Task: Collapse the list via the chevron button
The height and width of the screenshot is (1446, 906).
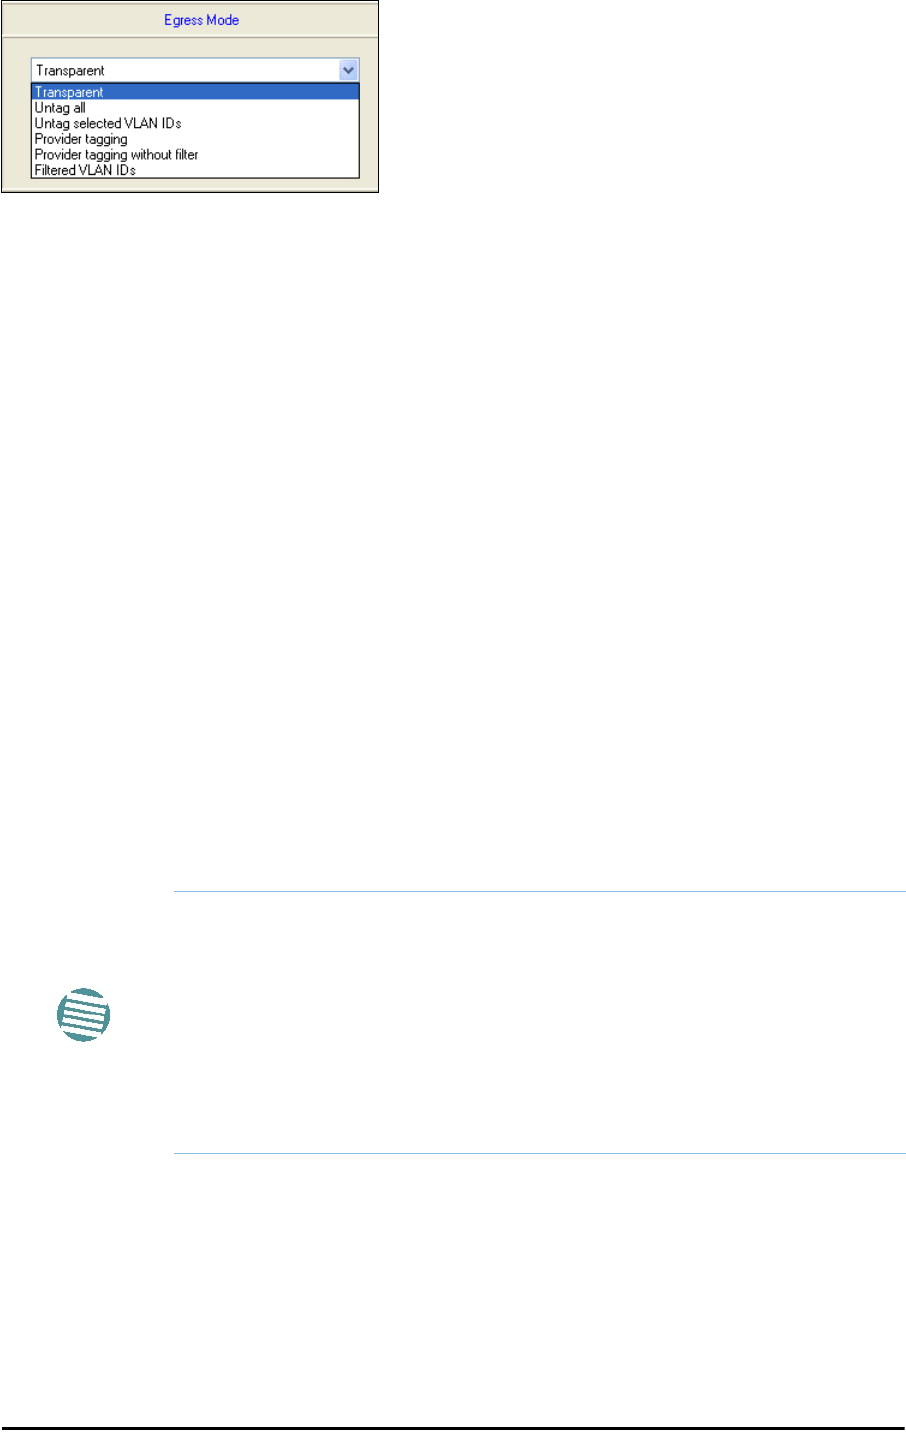Action: click(348, 70)
